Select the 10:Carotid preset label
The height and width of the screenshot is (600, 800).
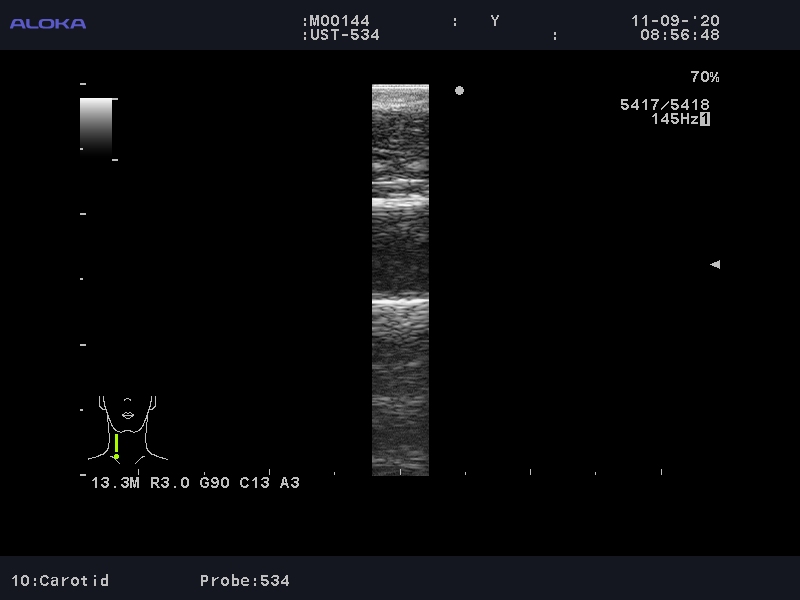pos(60,580)
